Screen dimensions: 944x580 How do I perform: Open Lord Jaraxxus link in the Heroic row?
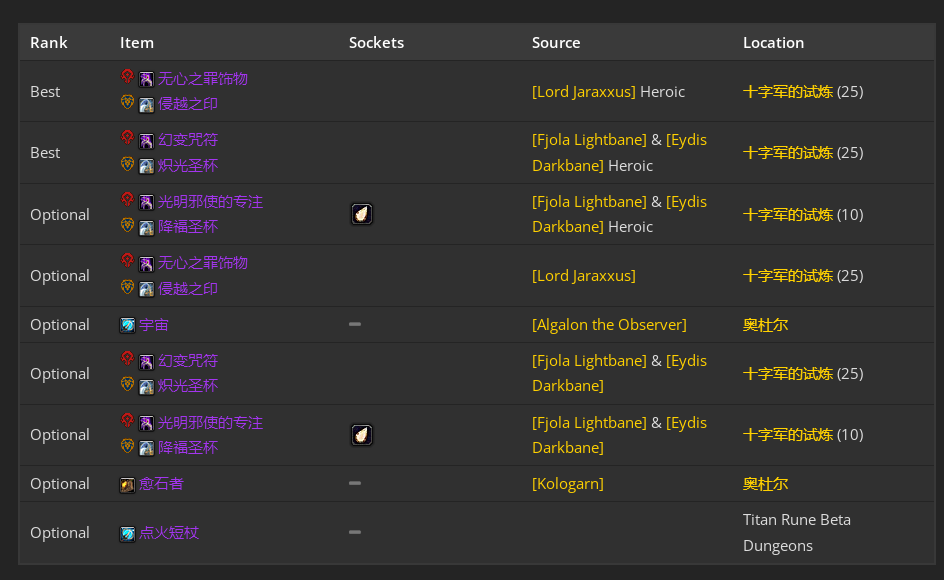tap(583, 92)
